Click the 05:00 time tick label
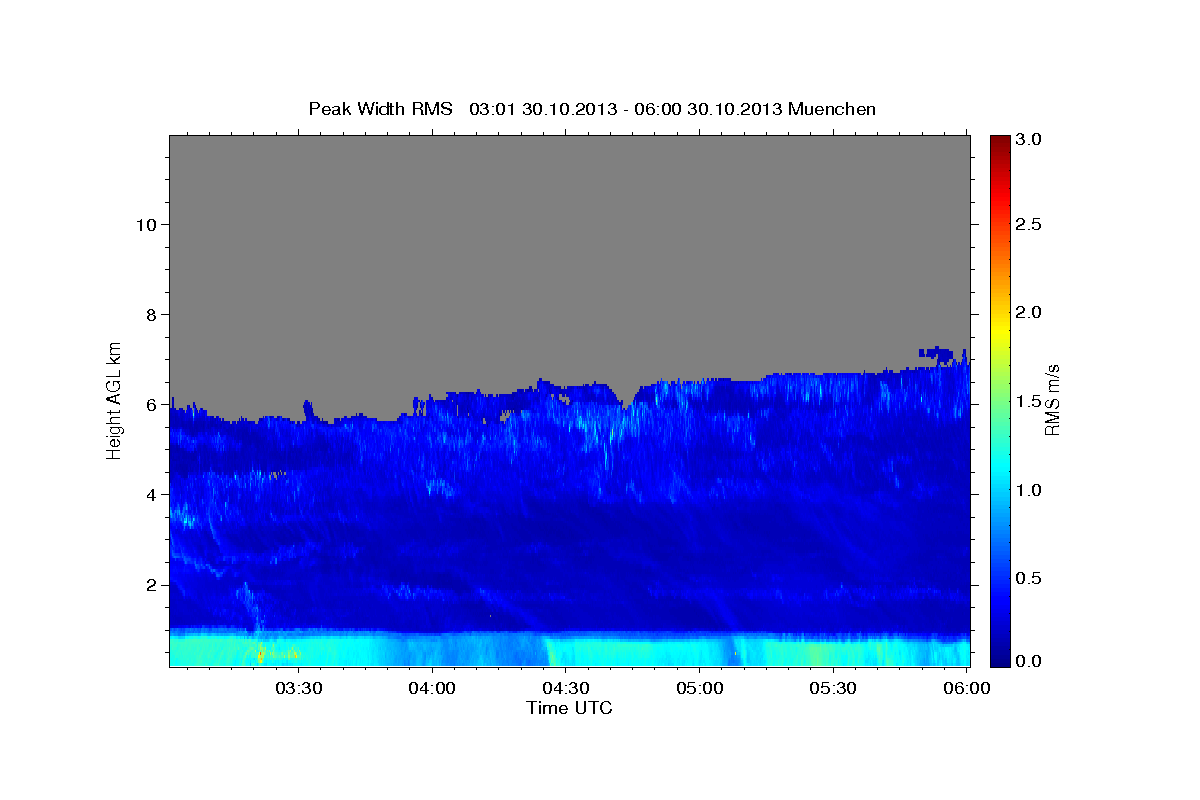This screenshot has height=800, width=1200. coord(699,688)
